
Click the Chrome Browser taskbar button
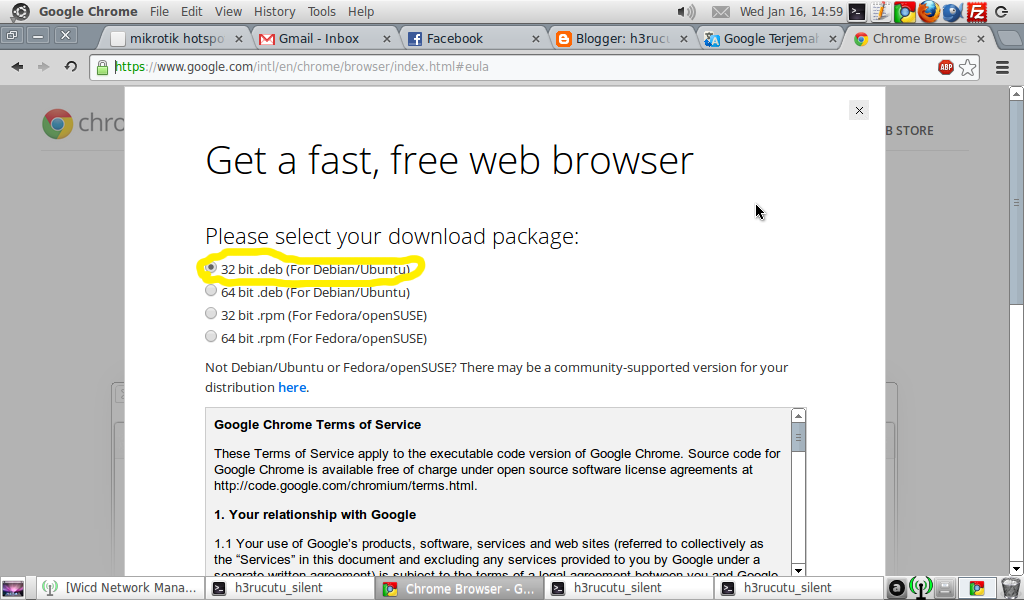tap(459, 588)
